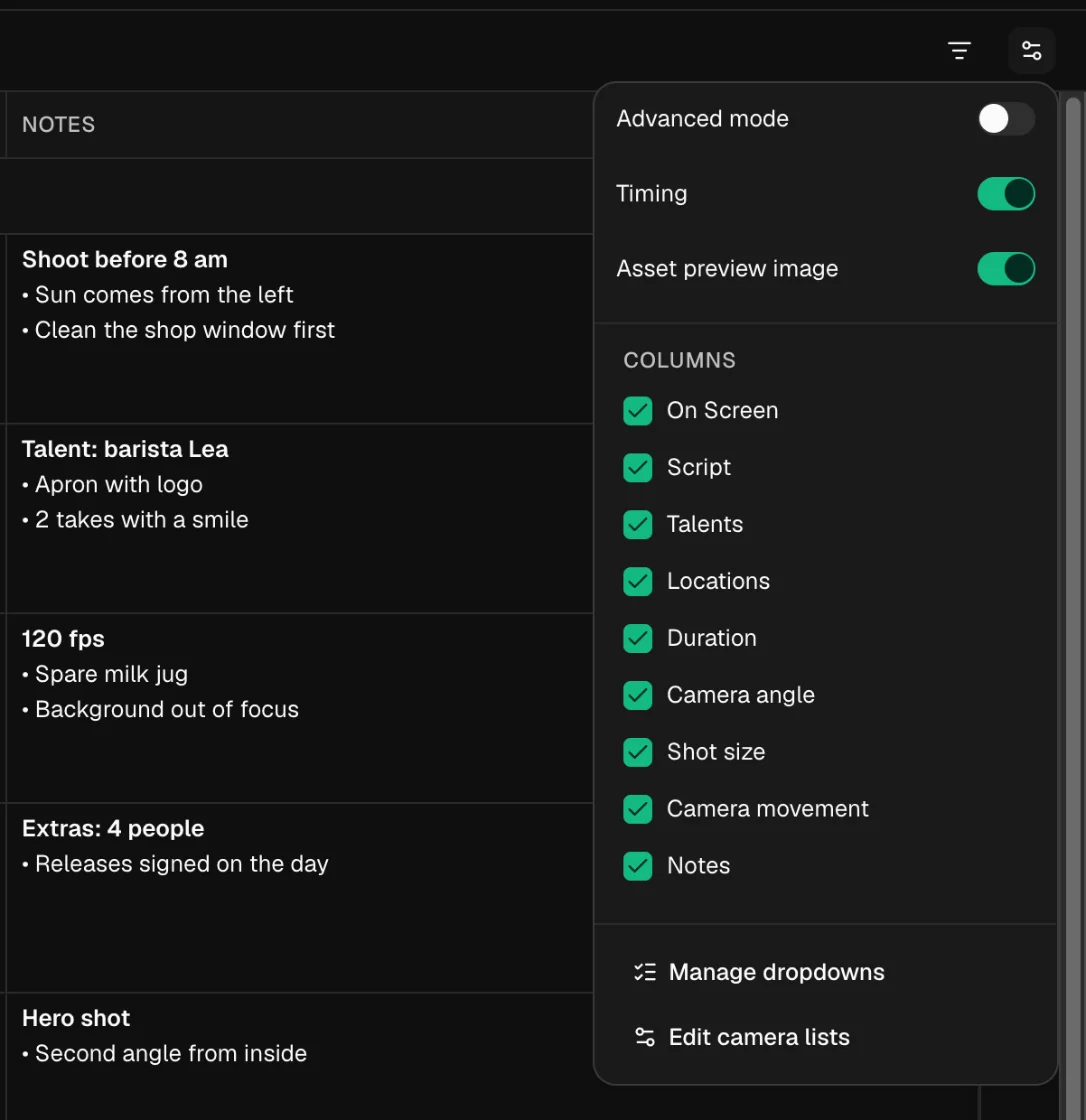Viewport: 1086px width, 1120px height.
Task: Click the Timing label text
Action: coord(652,194)
